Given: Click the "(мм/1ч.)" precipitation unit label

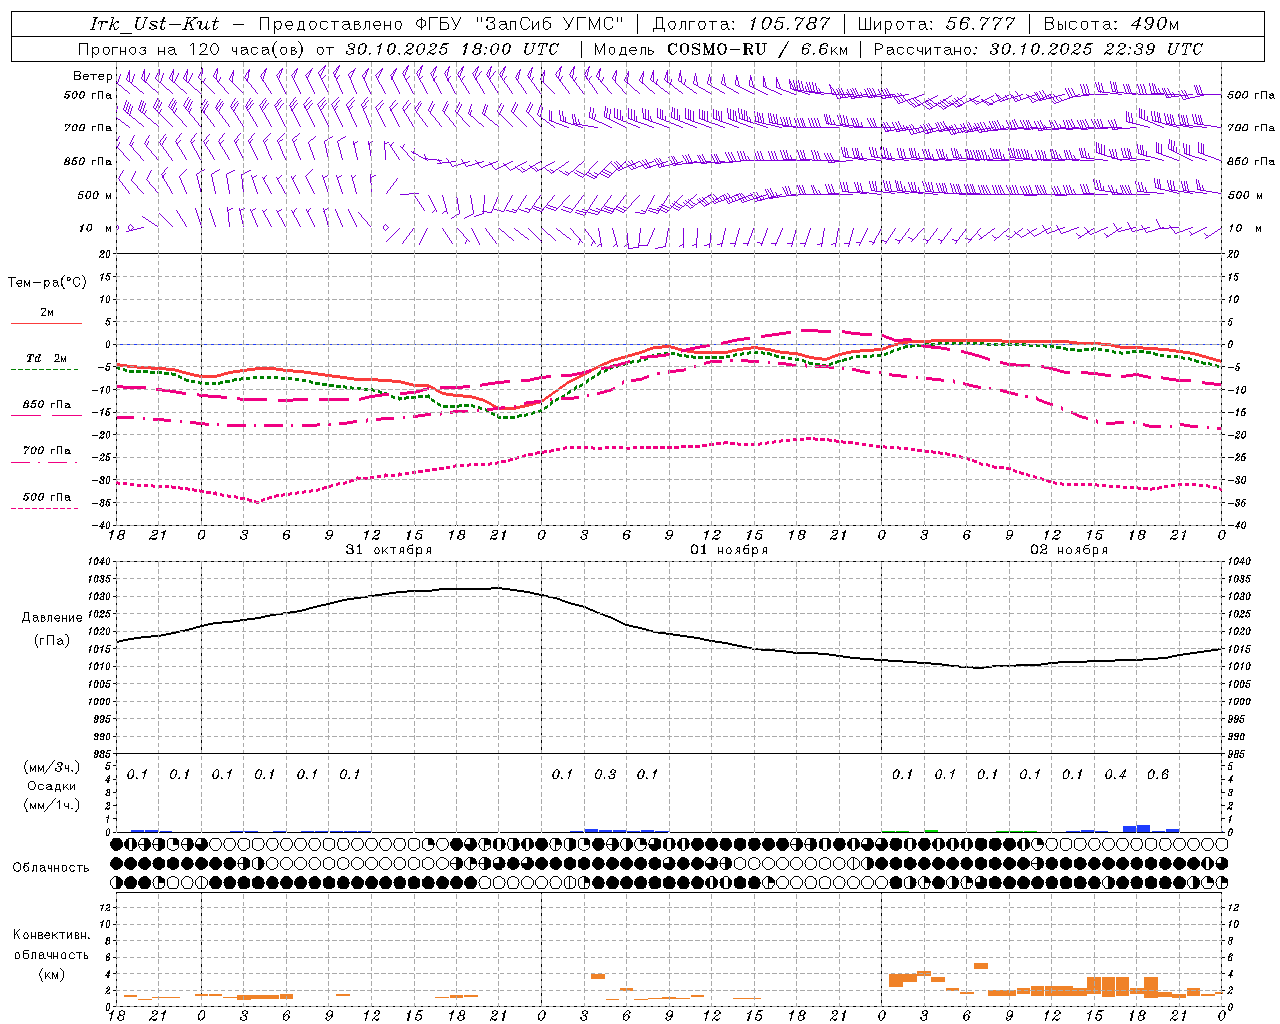Looking at the screenshot, I should [51, 804].
